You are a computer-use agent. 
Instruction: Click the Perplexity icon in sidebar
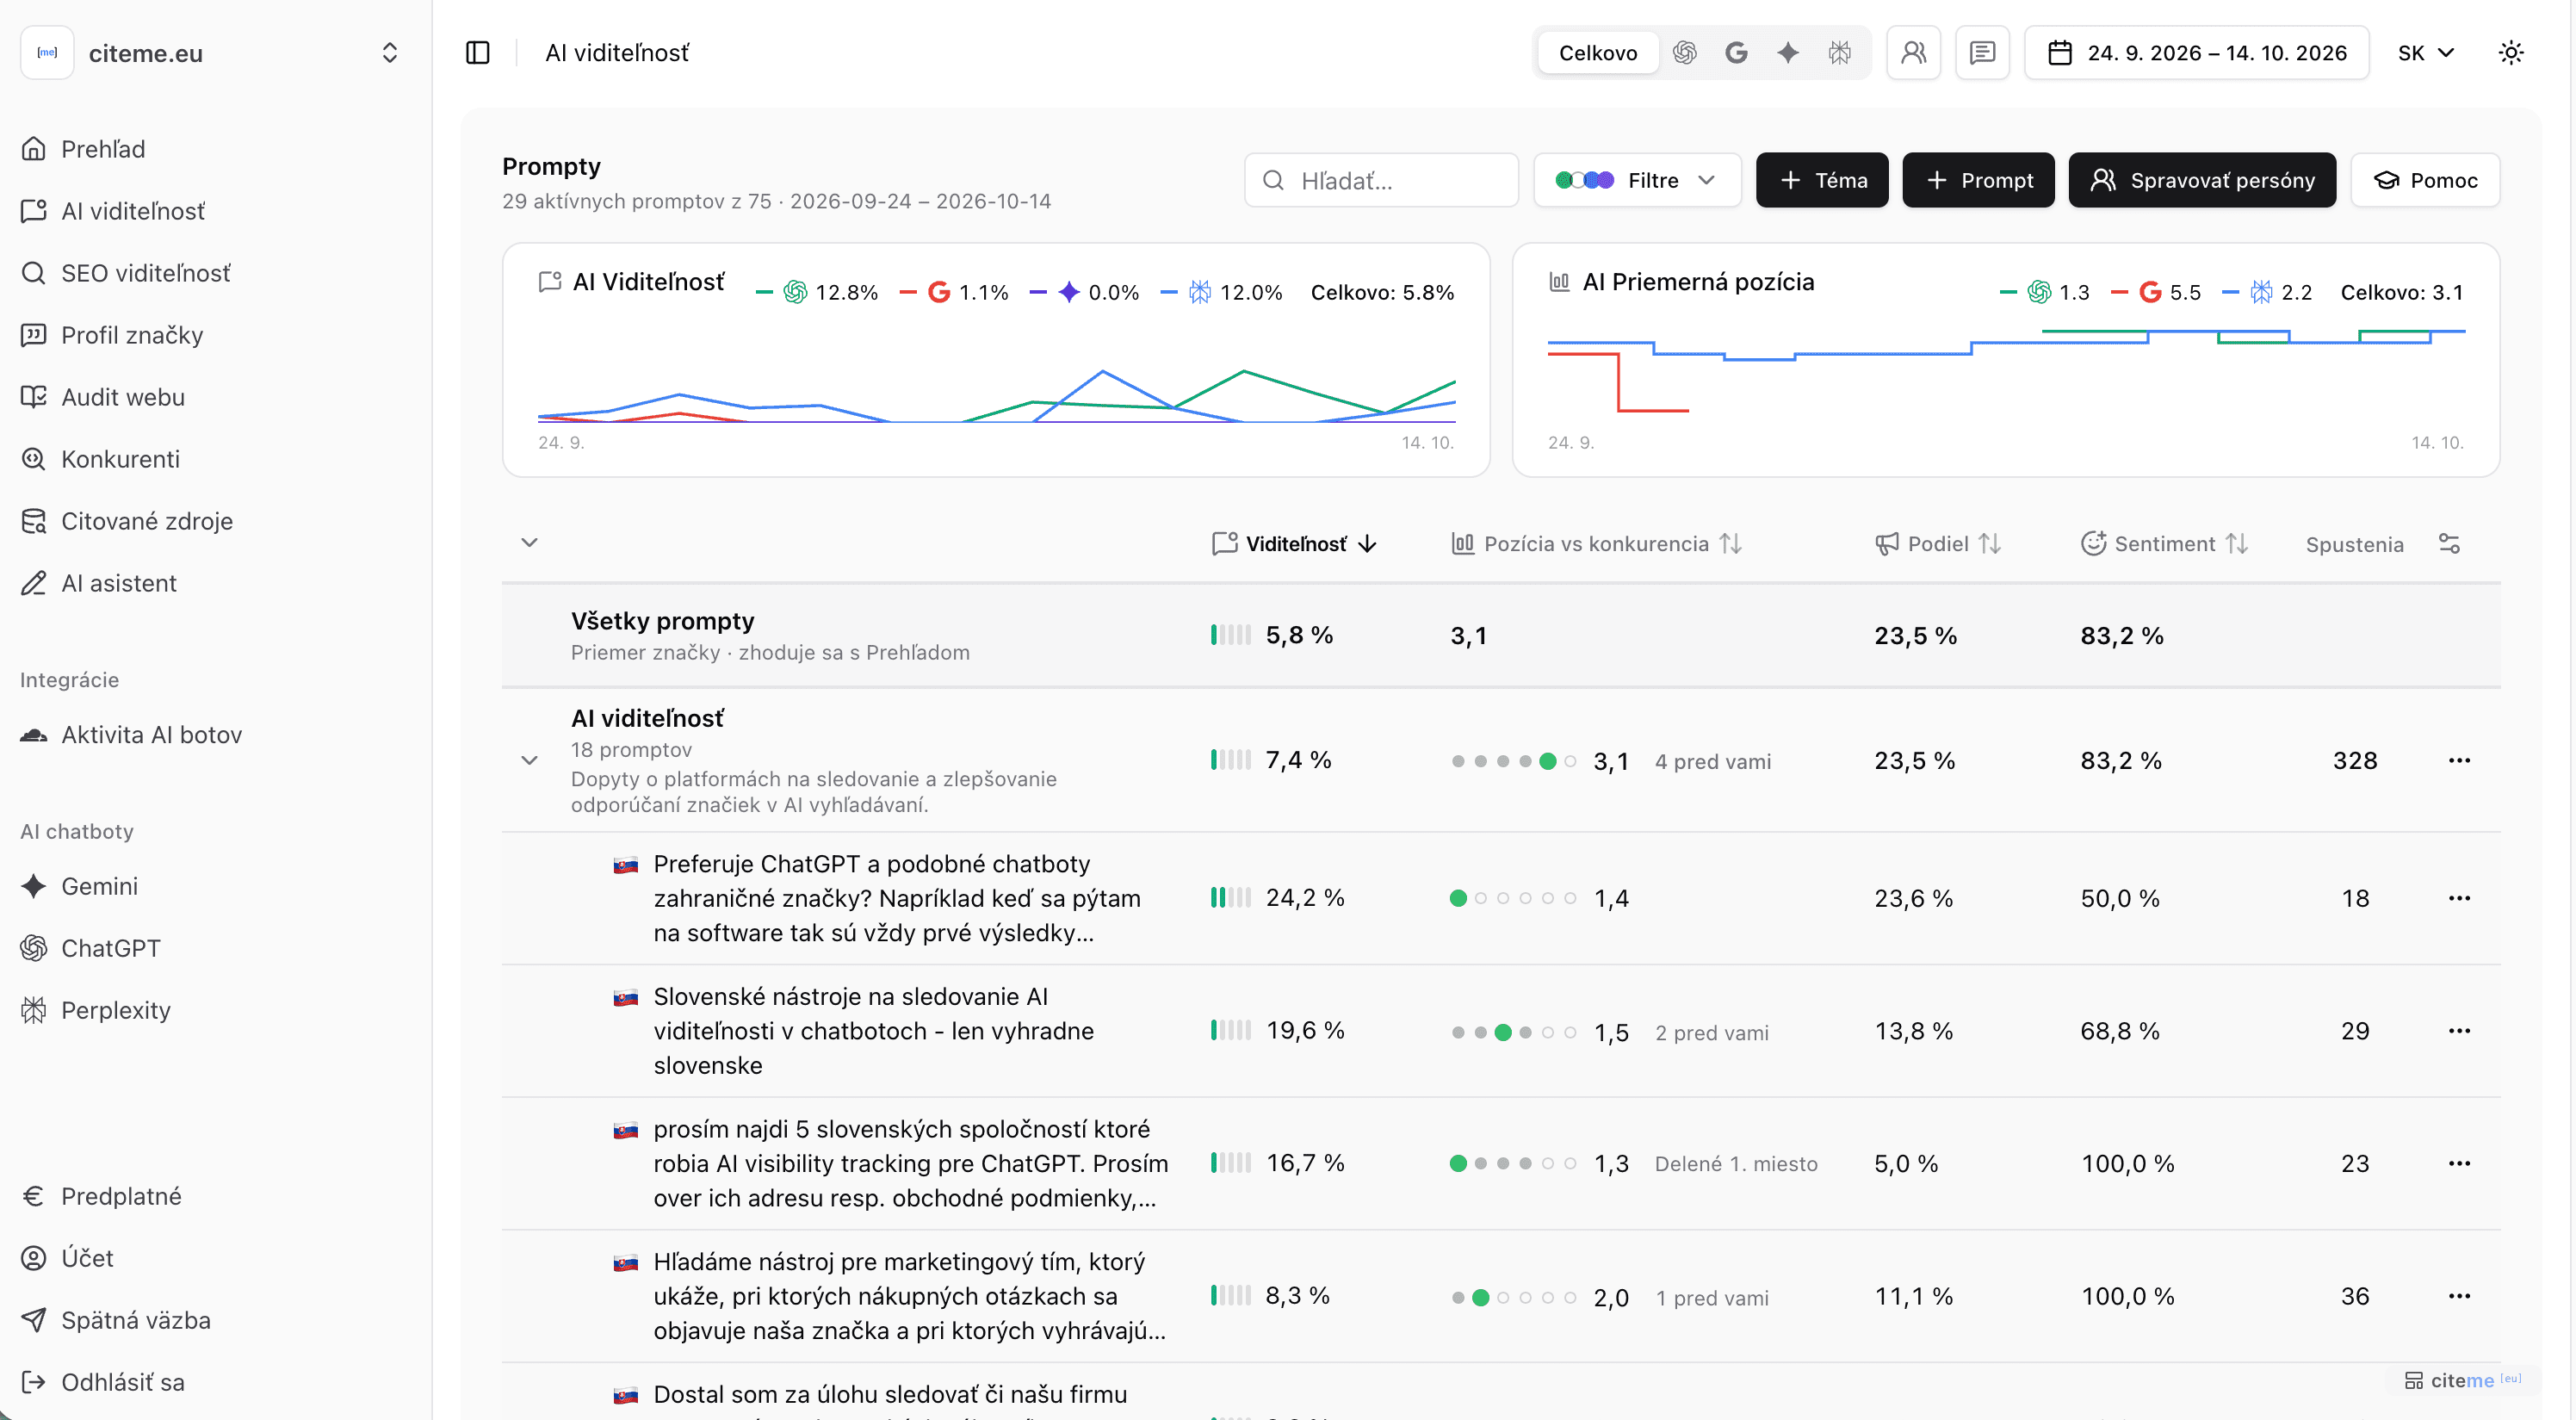click(x=34, y=1010)
